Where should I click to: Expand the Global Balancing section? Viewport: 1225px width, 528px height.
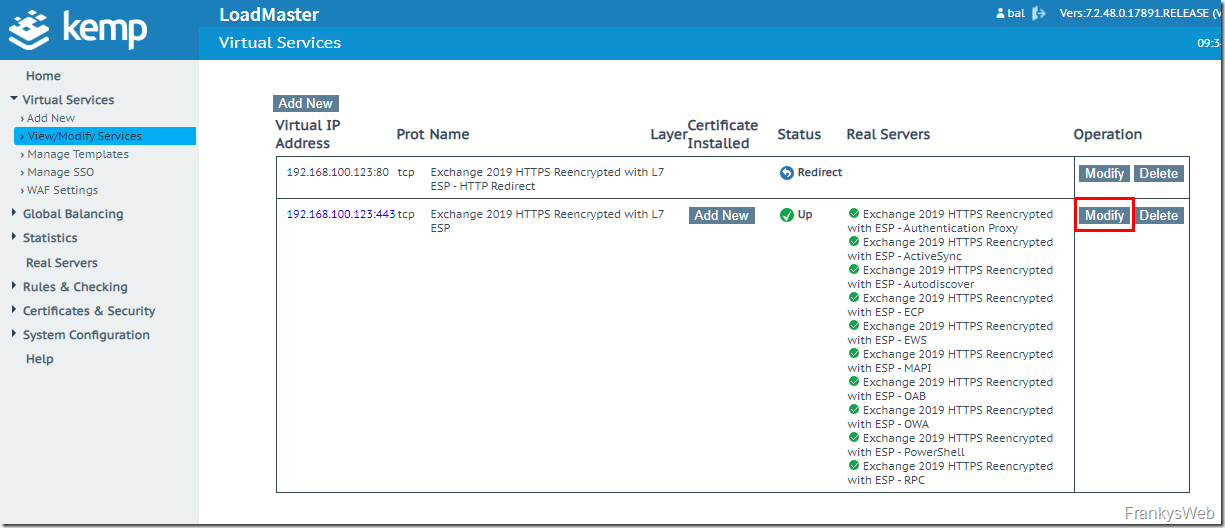tap(14, 213)
